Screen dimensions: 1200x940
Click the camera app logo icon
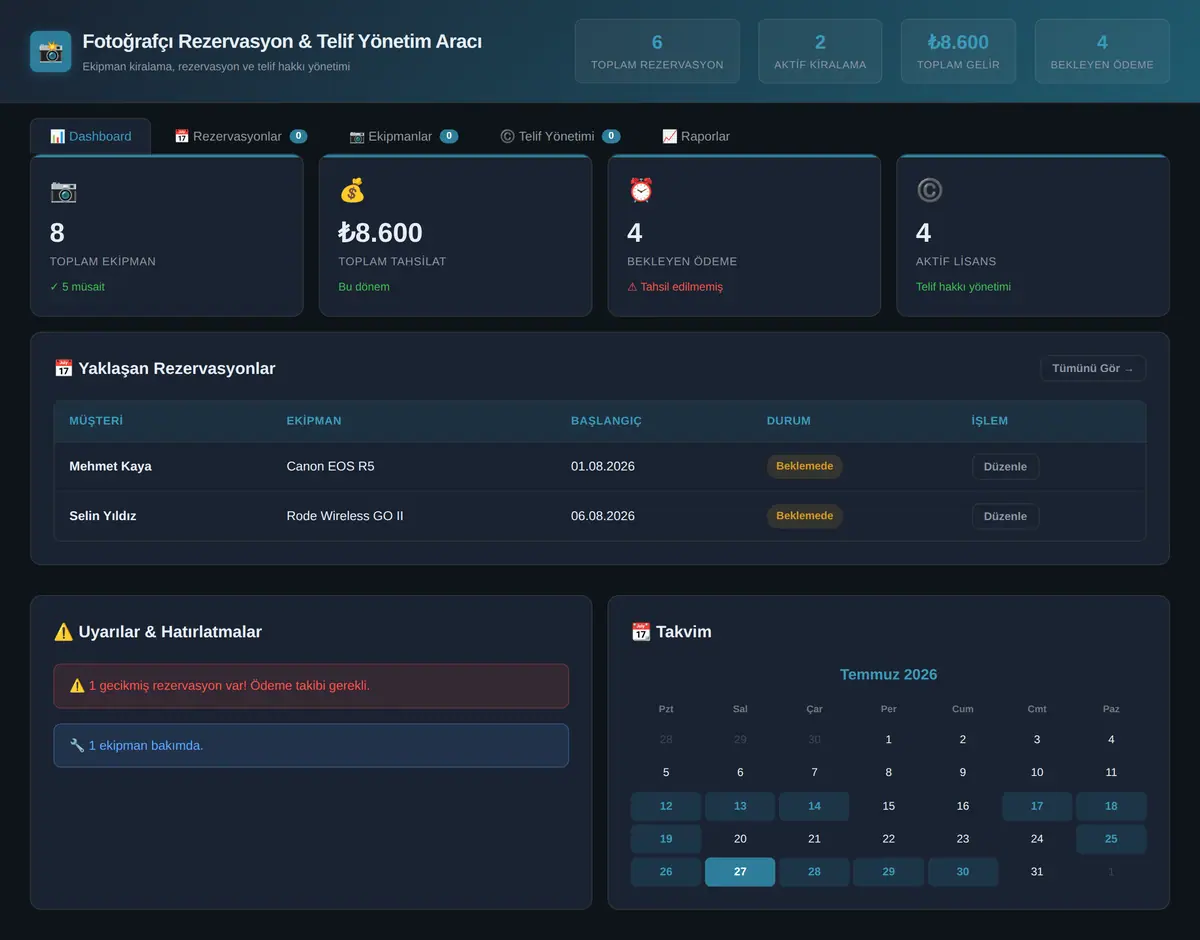point(51,51)
